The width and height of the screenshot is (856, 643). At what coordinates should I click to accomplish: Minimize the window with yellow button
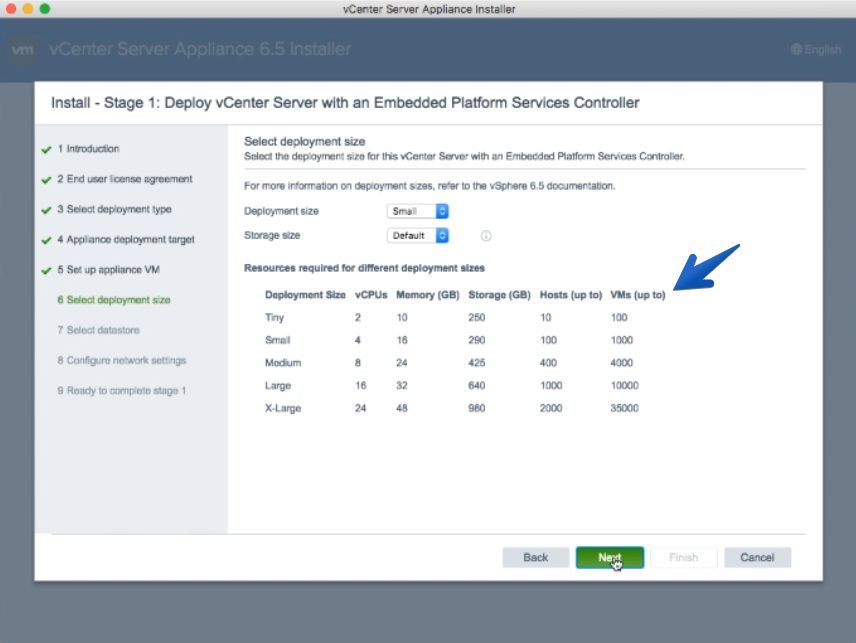tap(28, 9)
